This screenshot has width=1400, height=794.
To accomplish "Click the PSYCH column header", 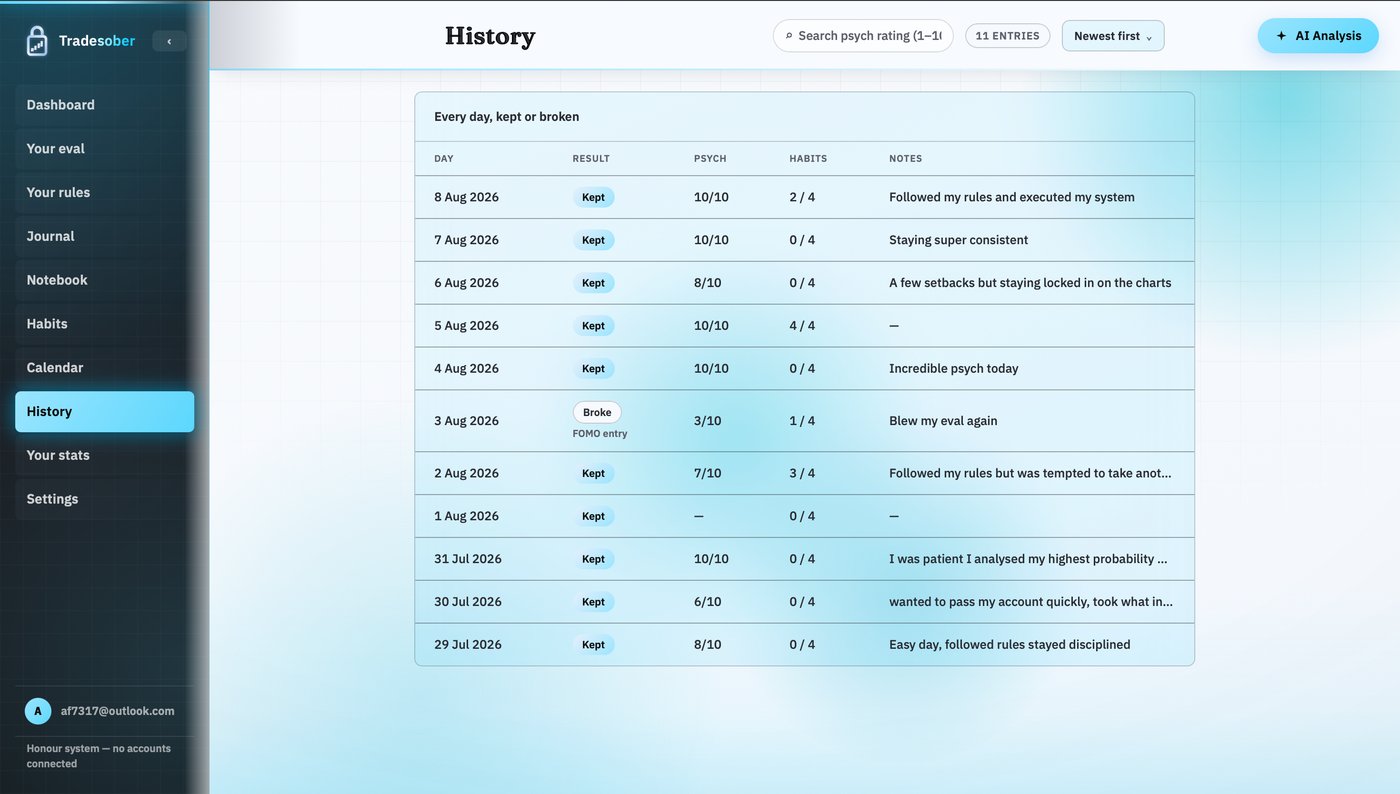I will pyautogui.click(x=710, y=159).
